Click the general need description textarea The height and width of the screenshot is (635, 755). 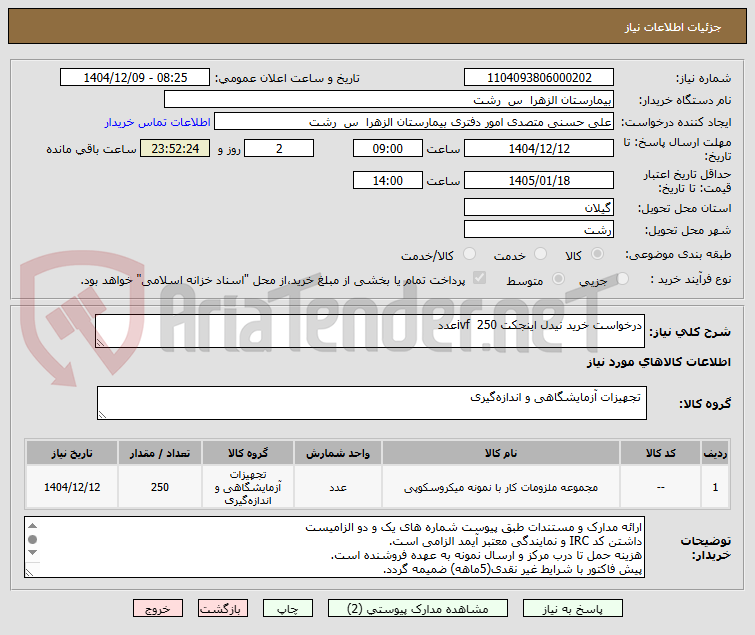pos(370,331)
